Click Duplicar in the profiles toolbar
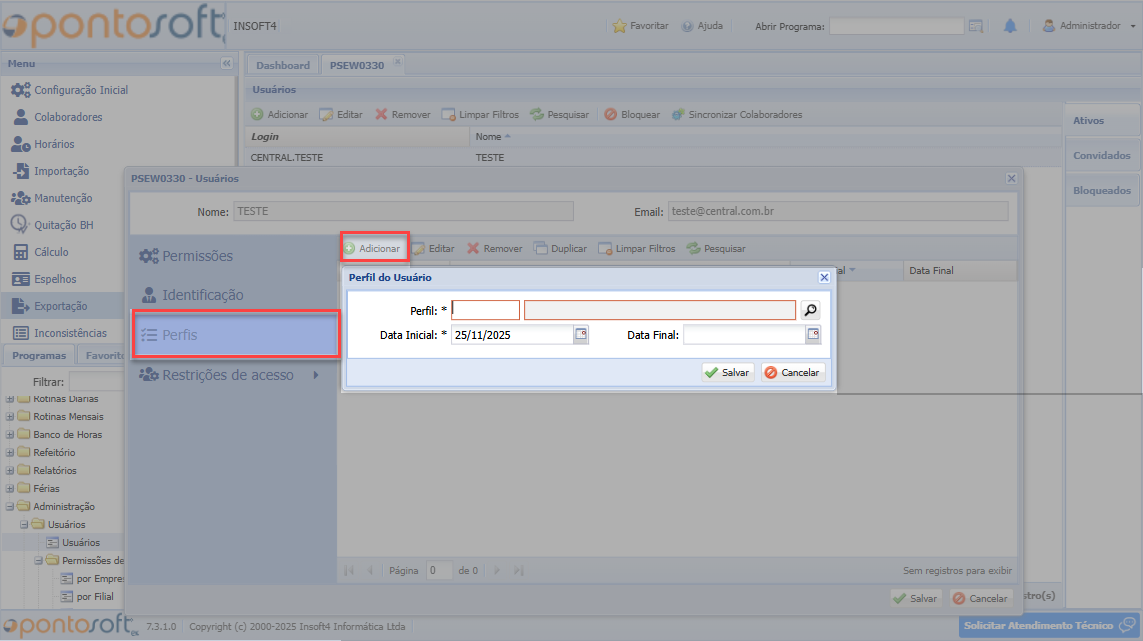Screen dimensions: 1143x641 click(560, 248)
